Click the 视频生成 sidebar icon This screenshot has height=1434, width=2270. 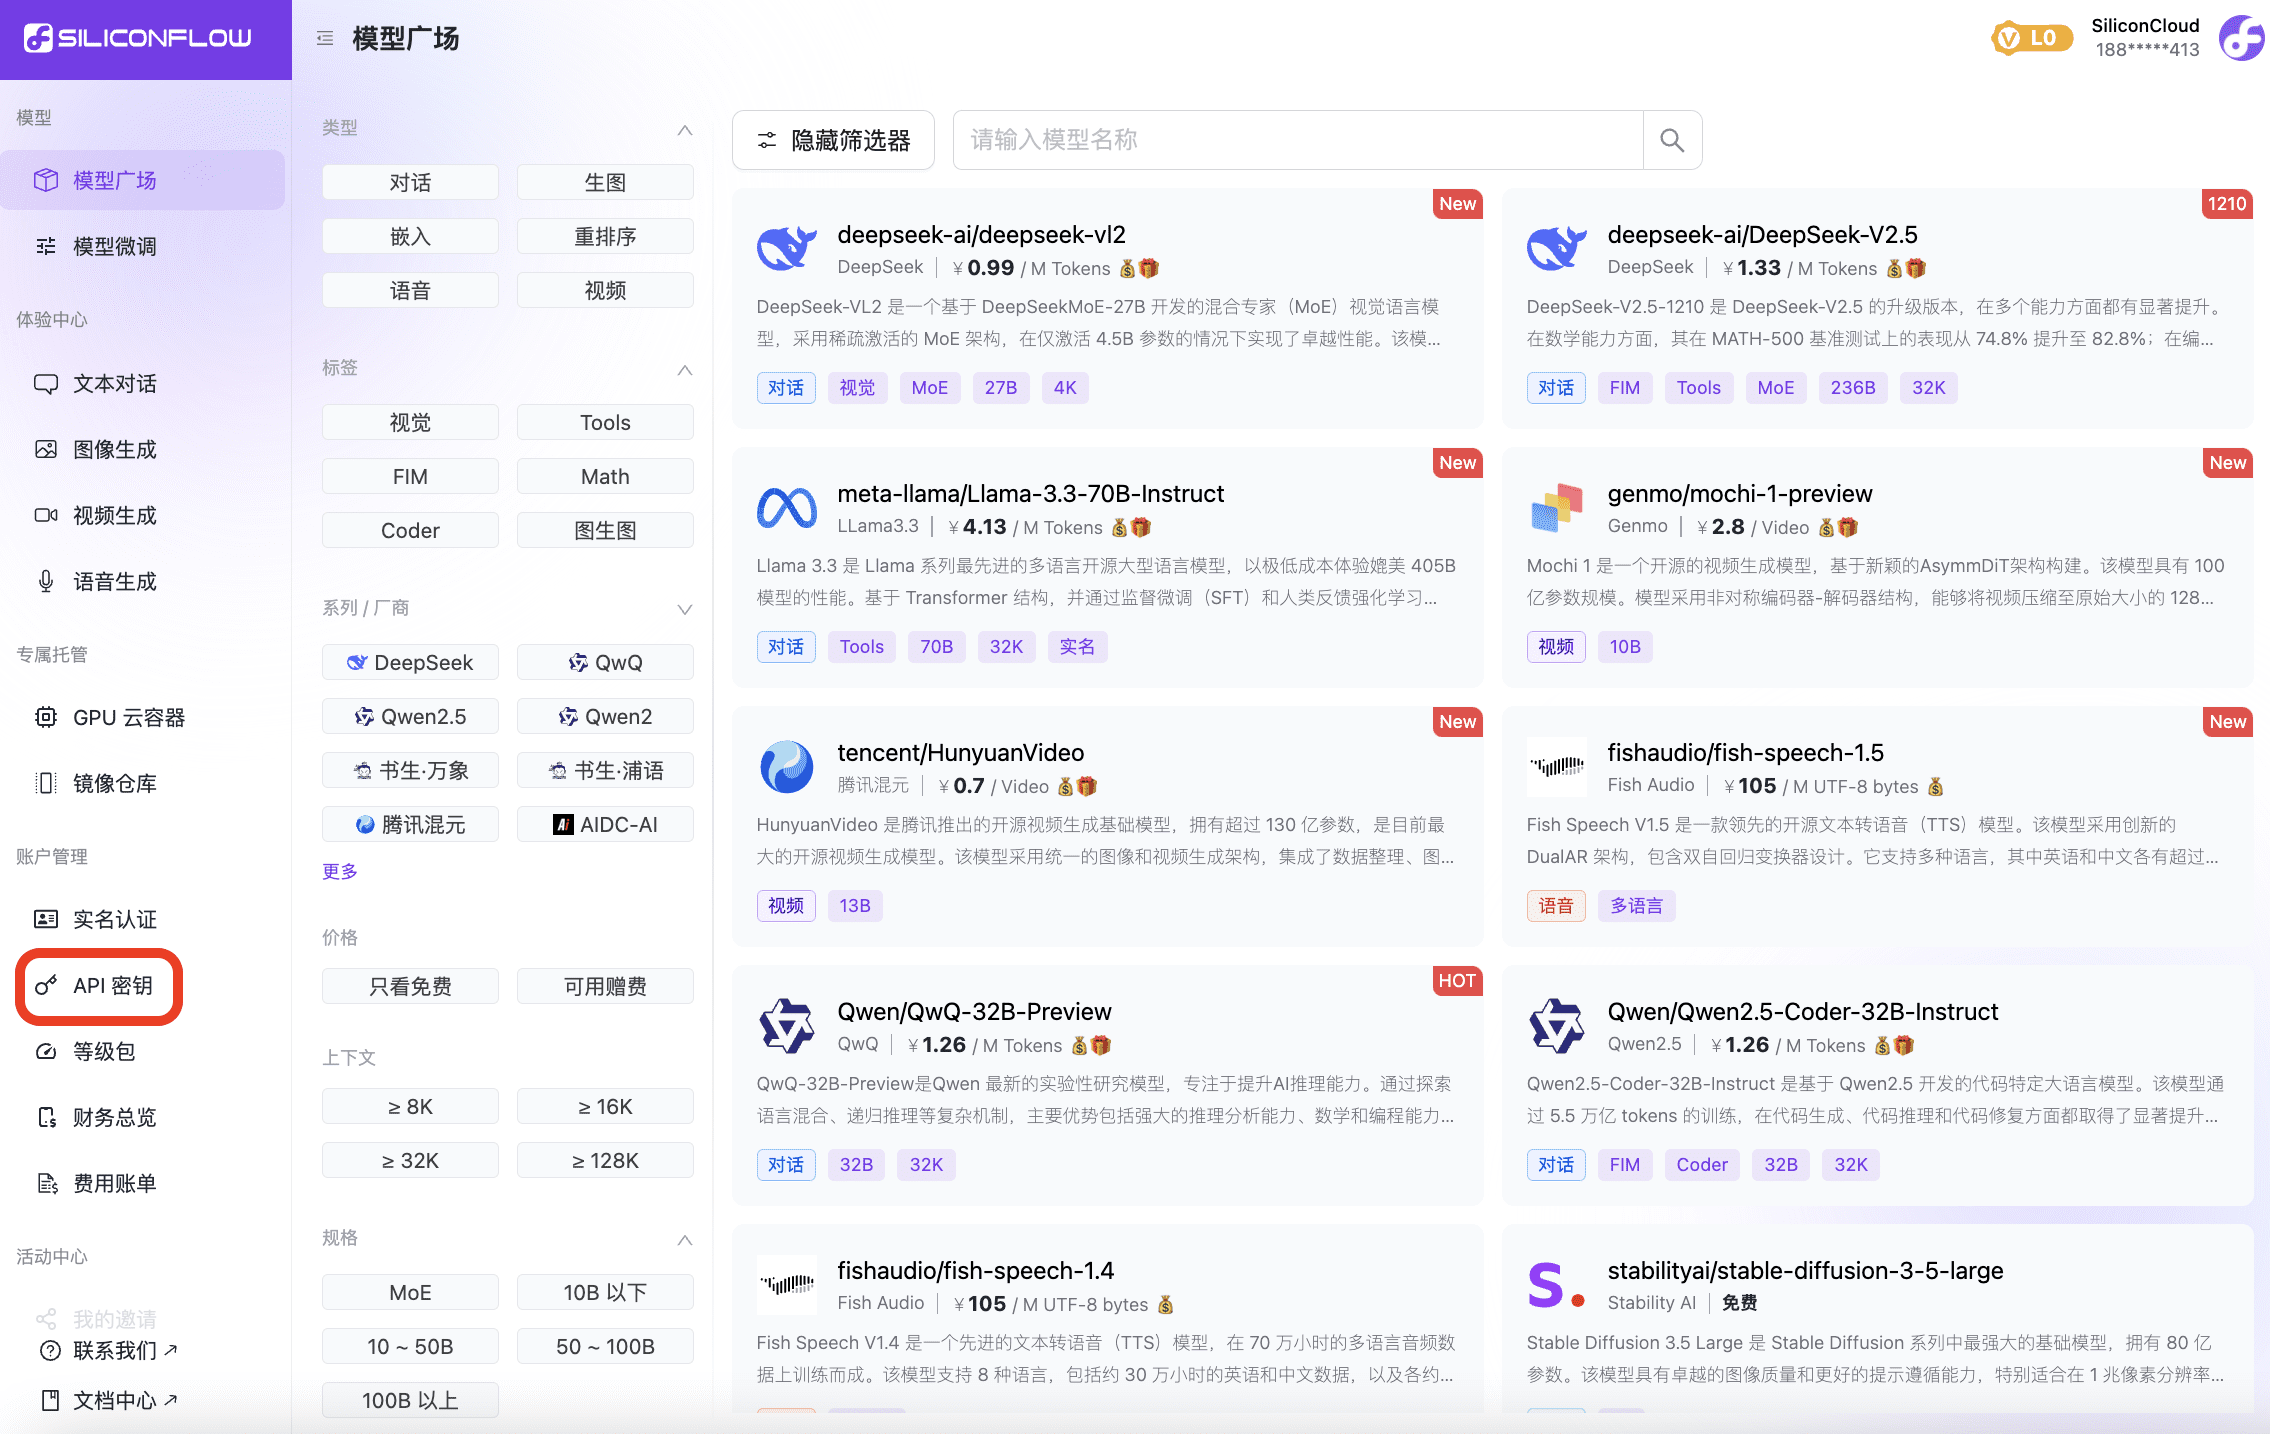pyautogui.click(x=46, y=514)
